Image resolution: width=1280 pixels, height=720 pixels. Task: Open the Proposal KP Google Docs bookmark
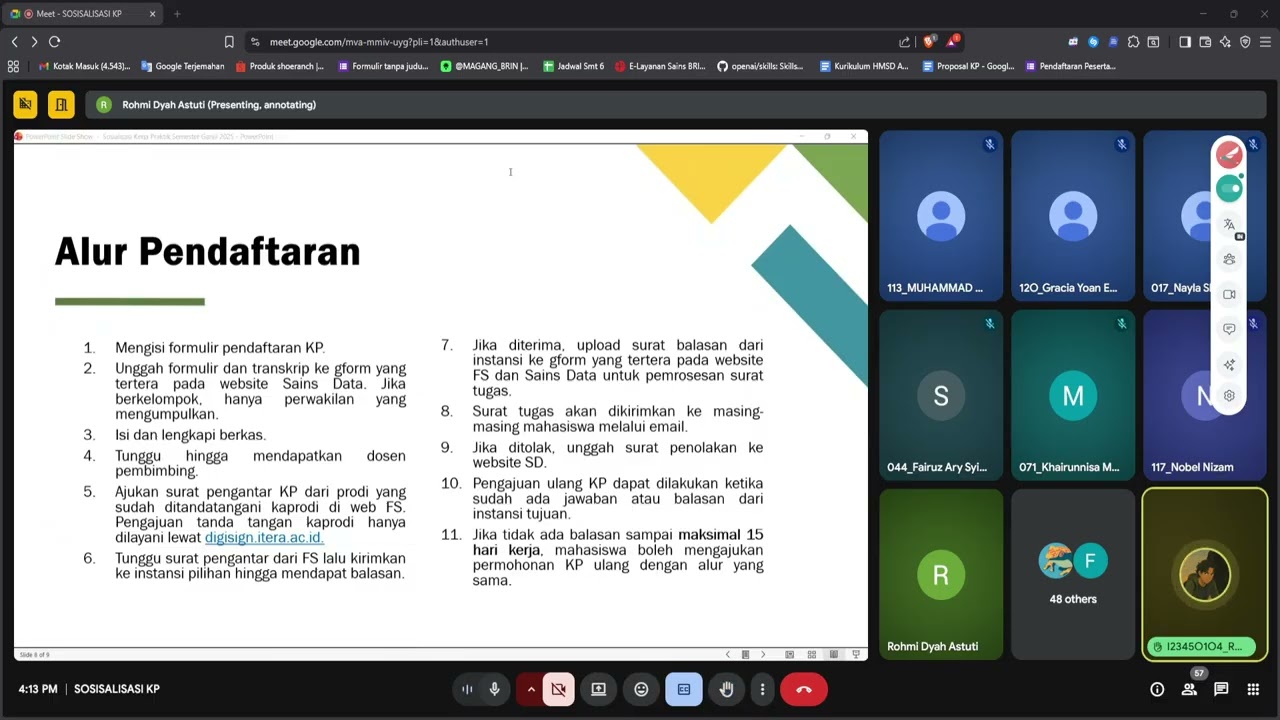click(968, 66)
